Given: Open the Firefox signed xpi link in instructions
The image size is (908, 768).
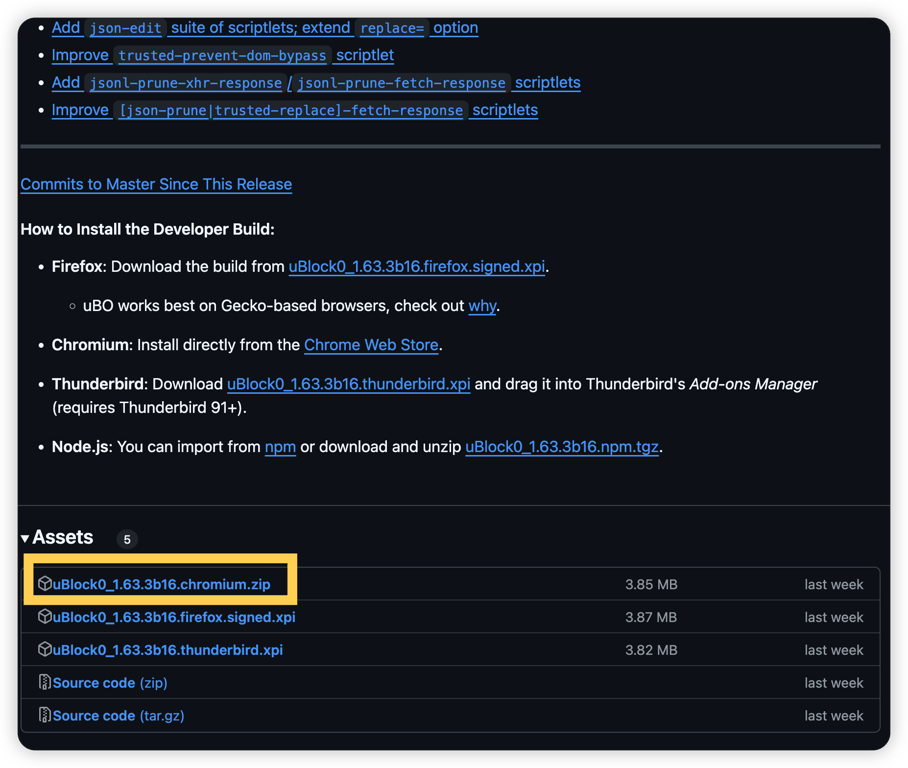Looking at the screenshot, I should tap(417, 266).
